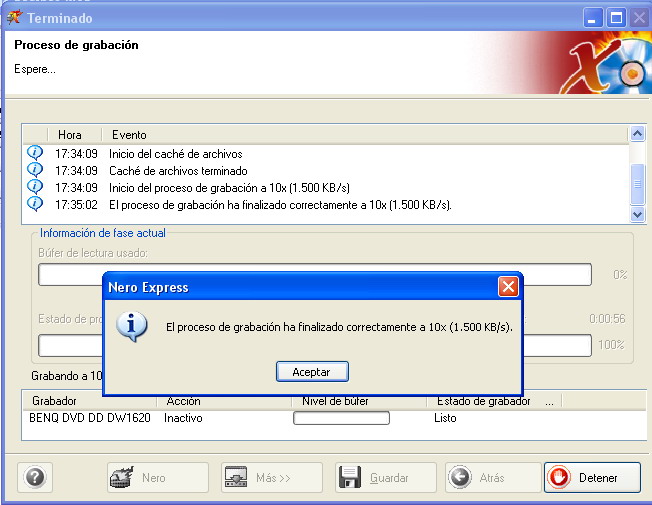Click the Grabador column header

point(89,401)
